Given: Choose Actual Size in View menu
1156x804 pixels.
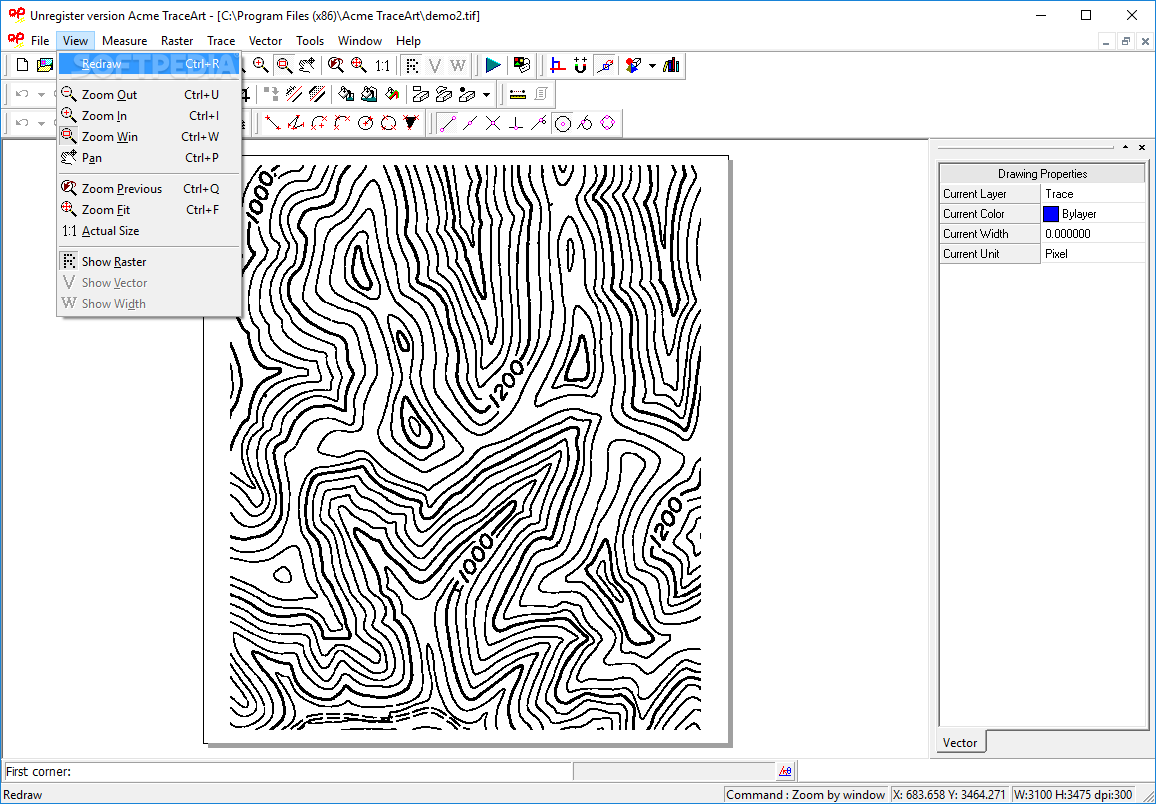Looking at the screenshot, I should tap(149, 231).
